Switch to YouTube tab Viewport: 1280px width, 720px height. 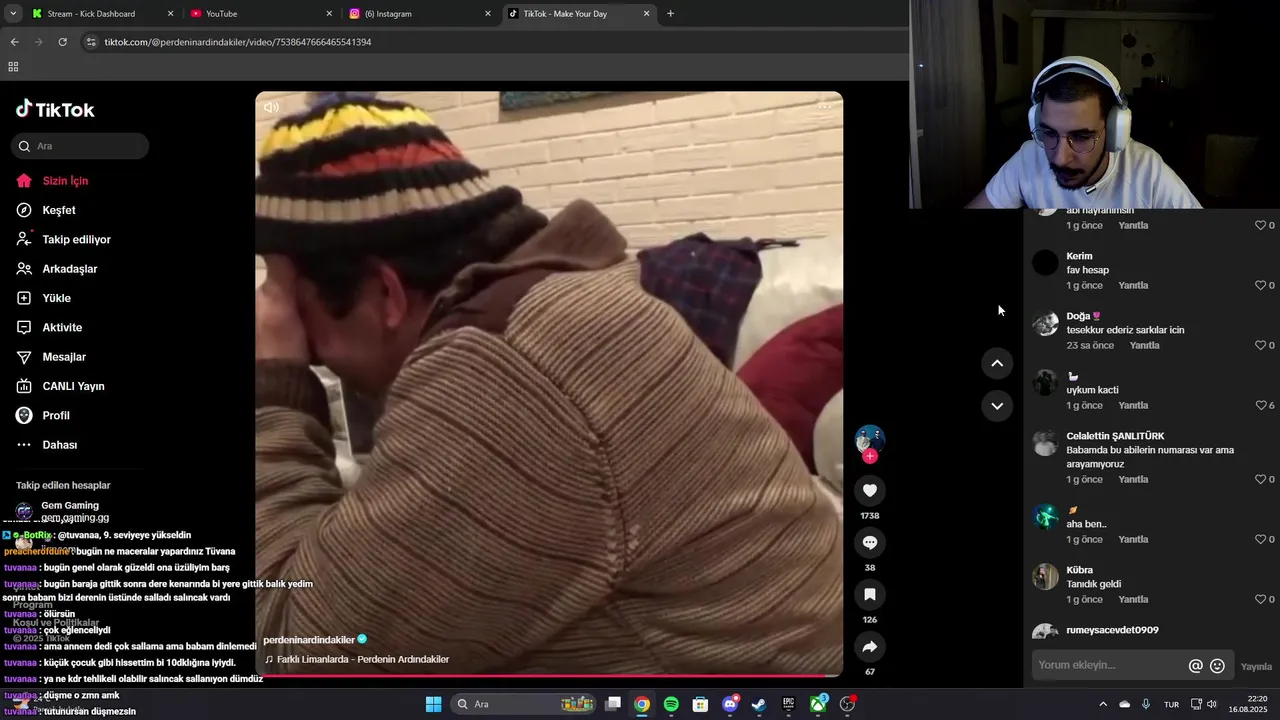point(261,14)
